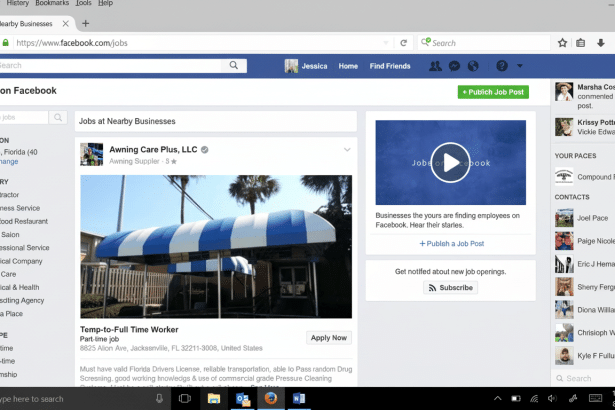Close the Nearby Businesses tab

pos(66,24)
